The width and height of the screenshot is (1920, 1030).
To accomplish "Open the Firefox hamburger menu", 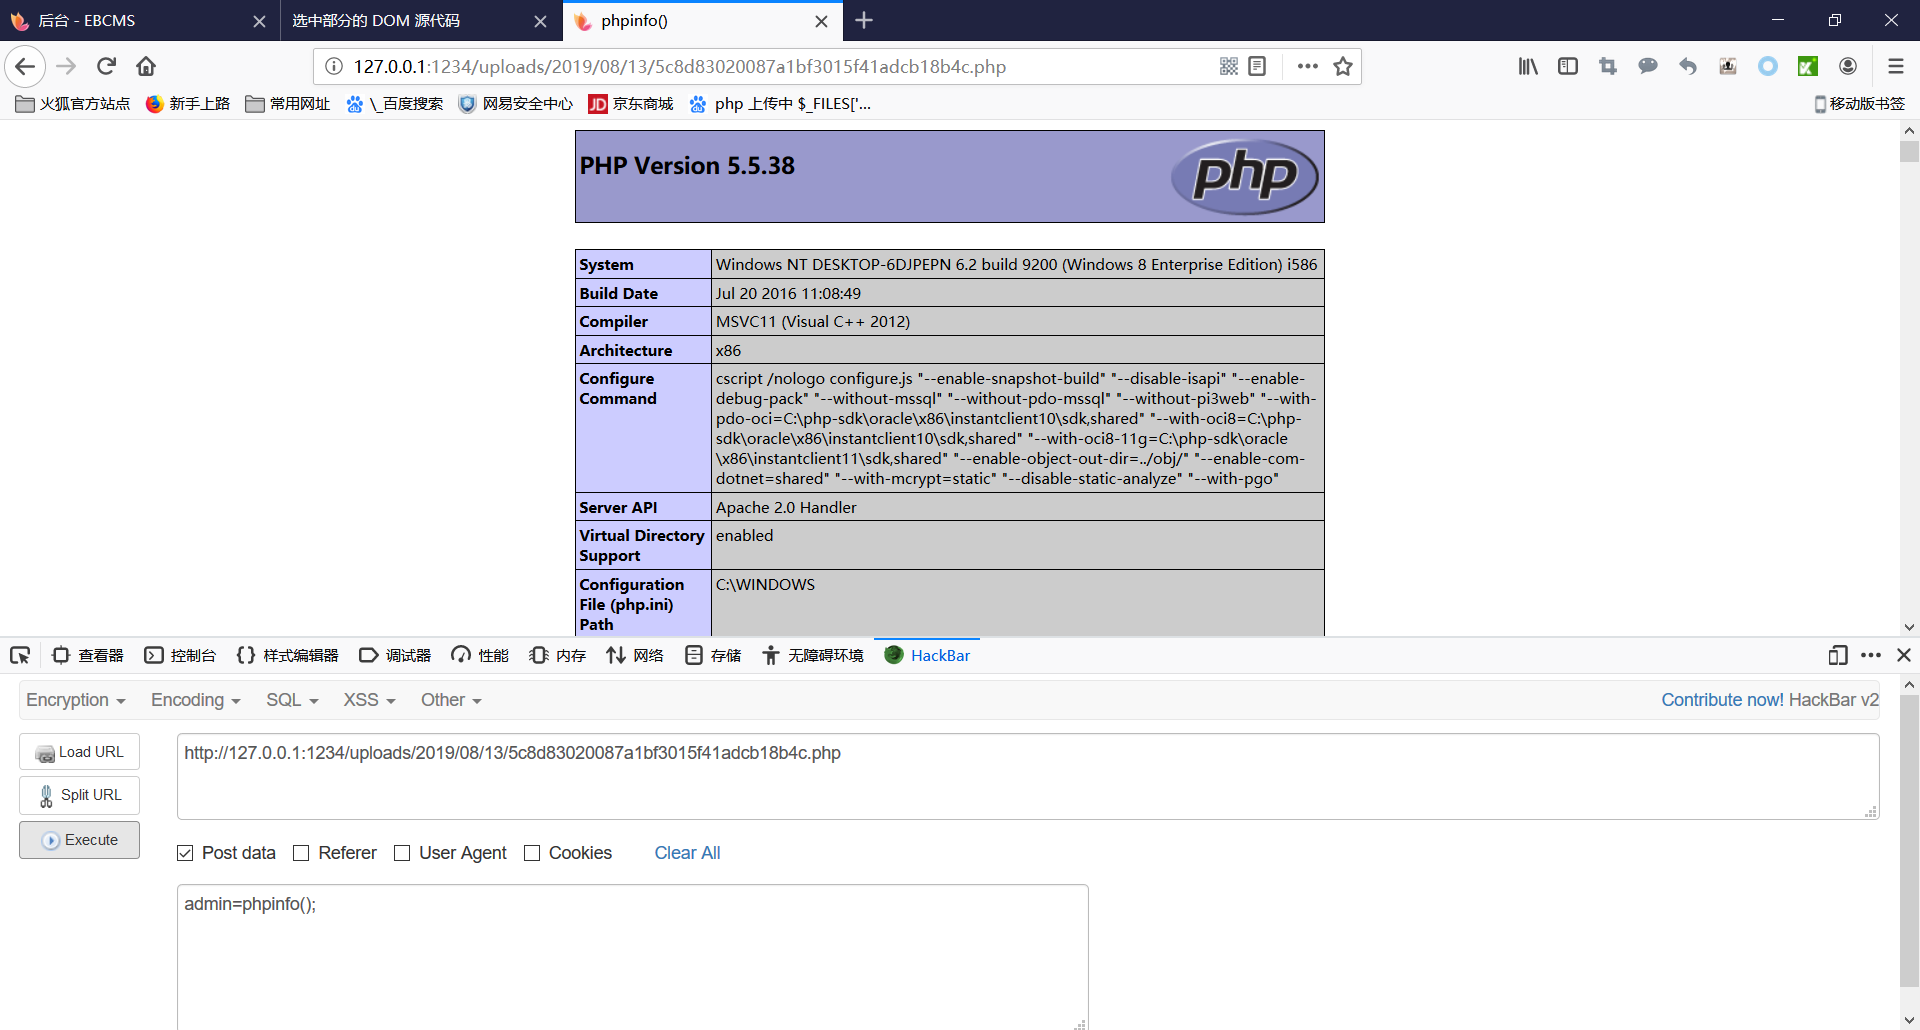I will 1895,66.
